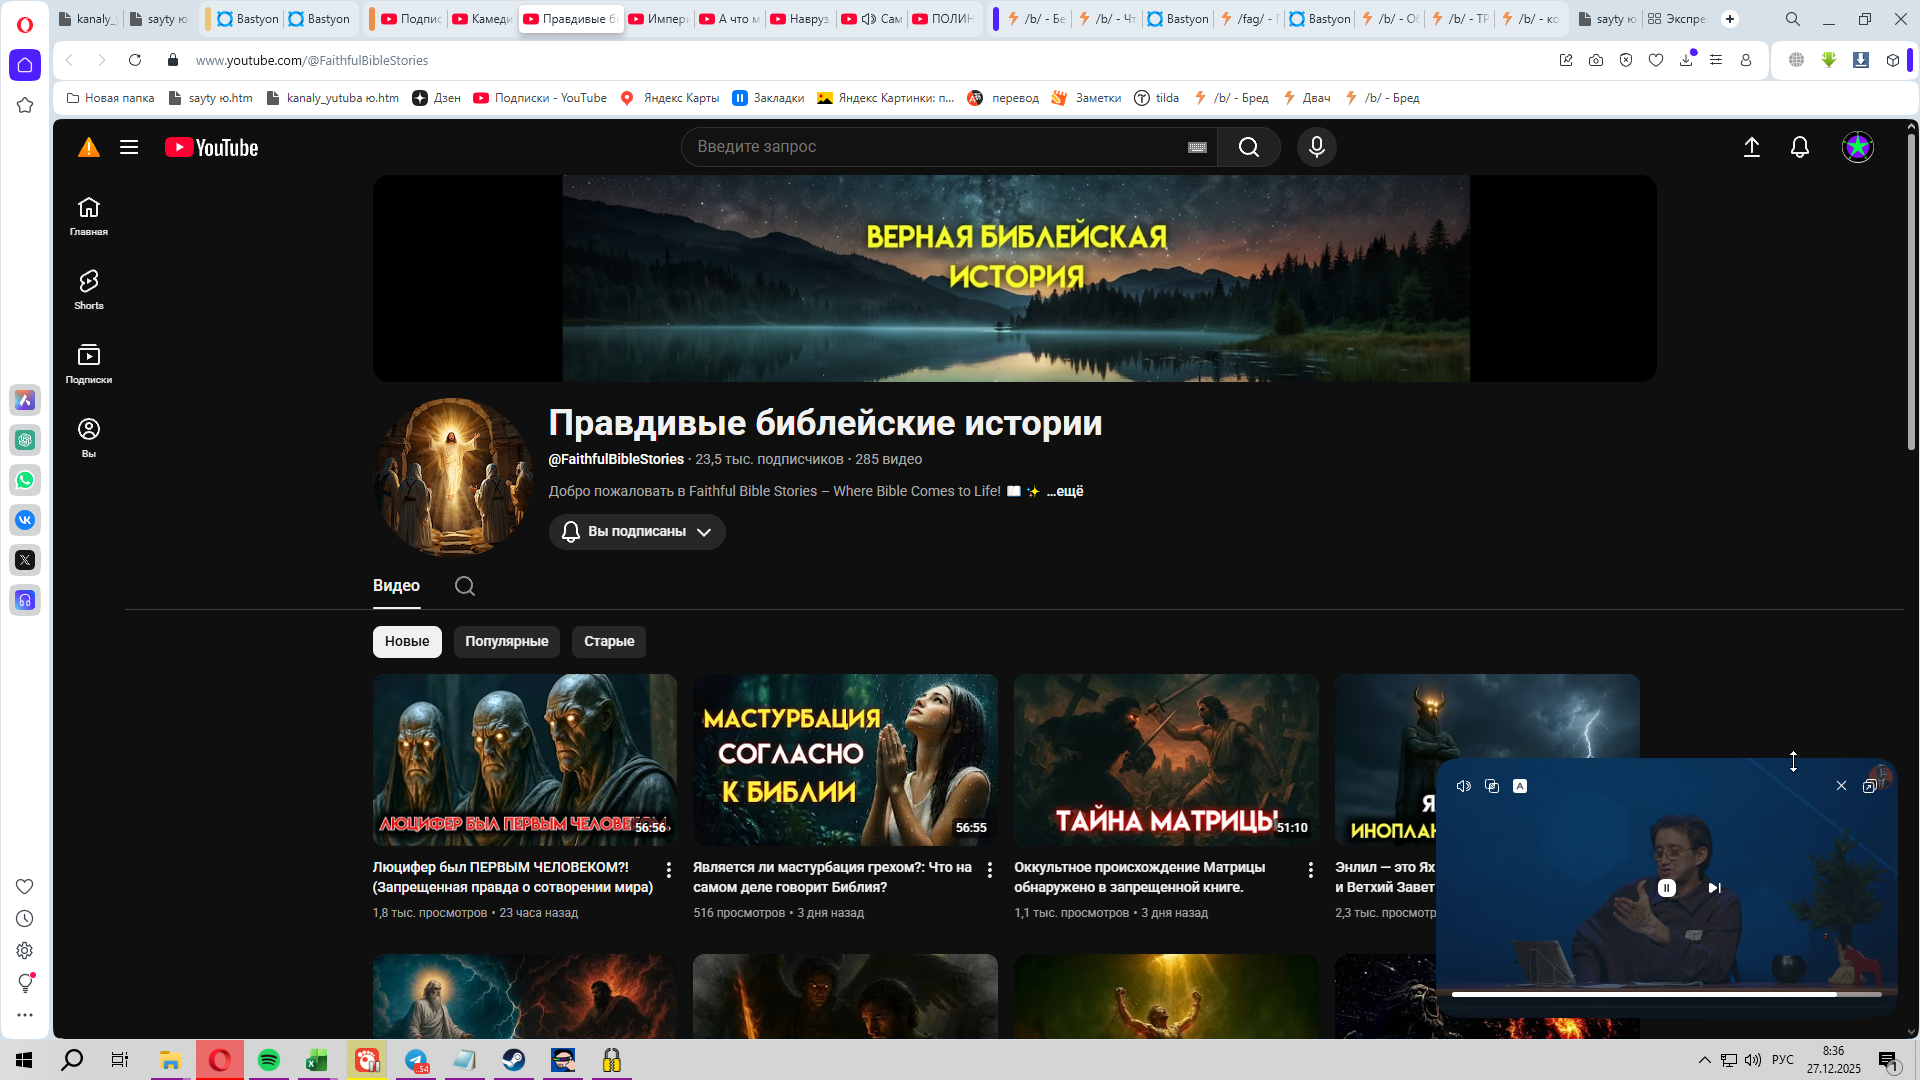Open the Подписки - YouTube bookmark
This screenshot has height=1080, width=1920.
pyautogui.click(x=540, y=98)
